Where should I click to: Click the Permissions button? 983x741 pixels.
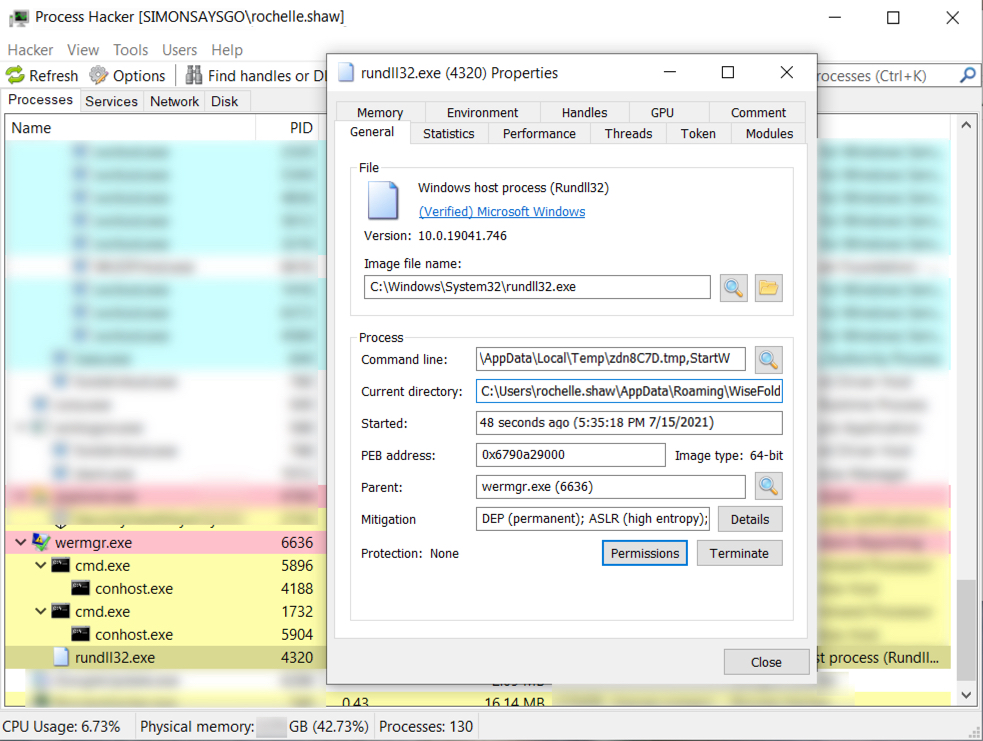[x=644, y=553]
